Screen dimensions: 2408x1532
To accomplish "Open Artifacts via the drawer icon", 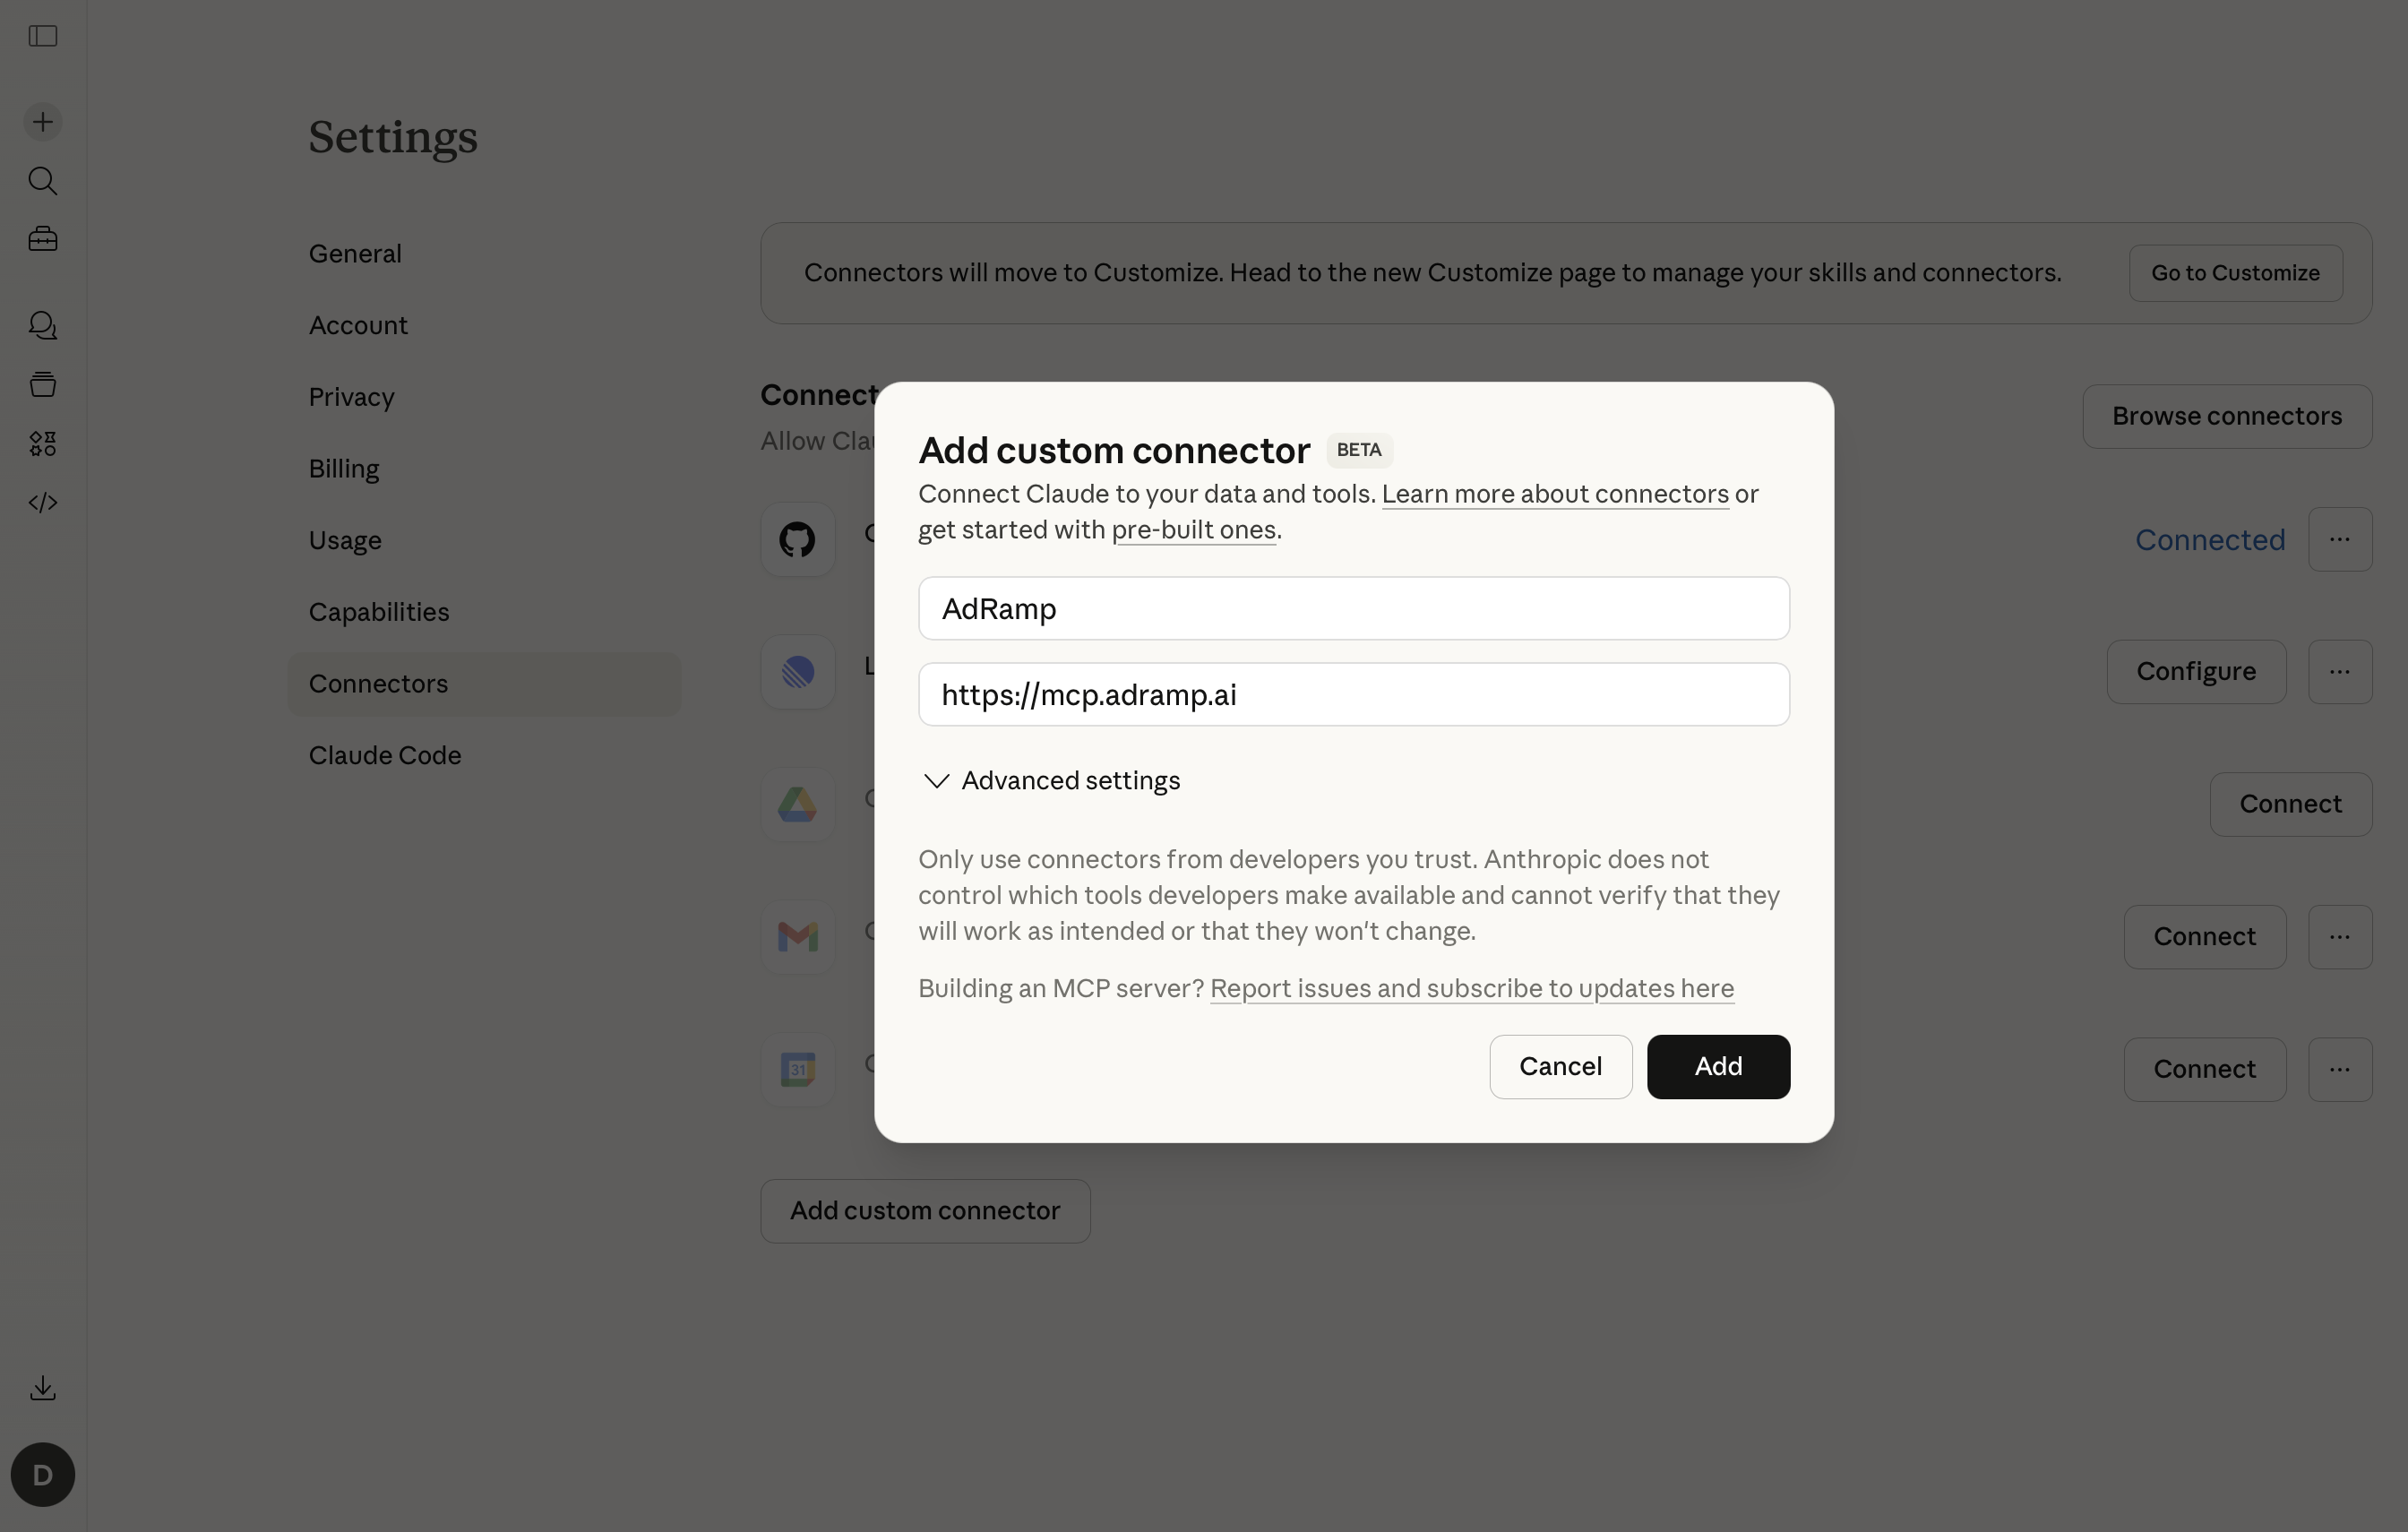I will (42, 384).
